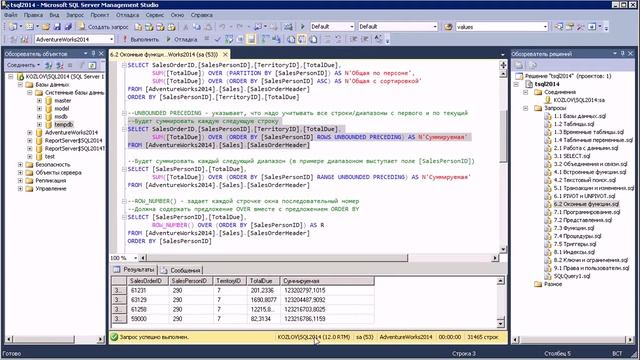Open the Запрос menu
The width and height of the screenshot is (640, 360).
[x=75, y=15]
